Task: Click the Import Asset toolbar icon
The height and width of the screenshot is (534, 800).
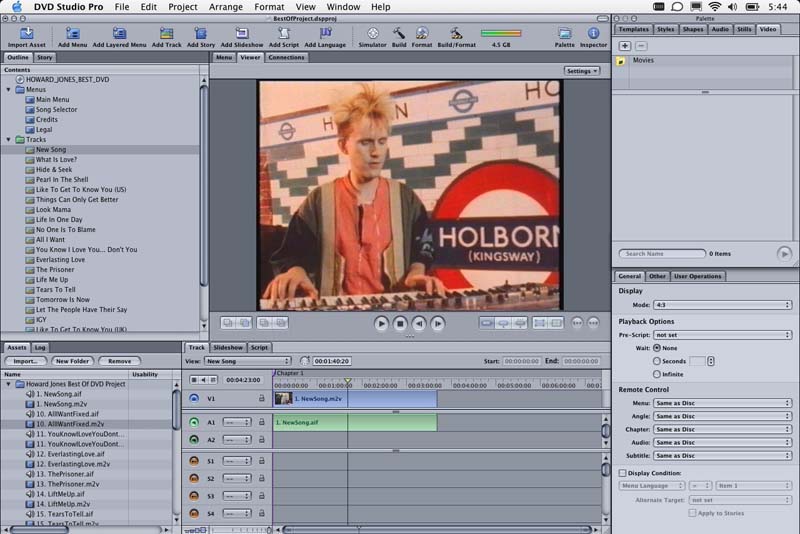Action: point(27,34)
